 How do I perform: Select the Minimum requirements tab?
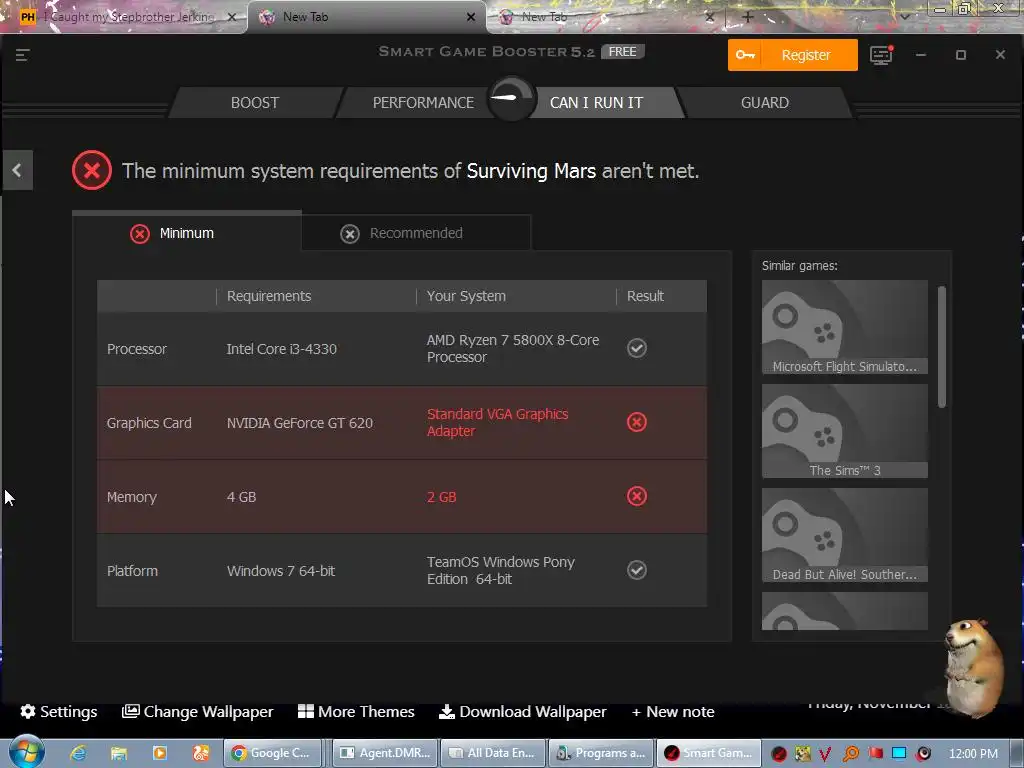pyautogui.click(x=187, y=232)
